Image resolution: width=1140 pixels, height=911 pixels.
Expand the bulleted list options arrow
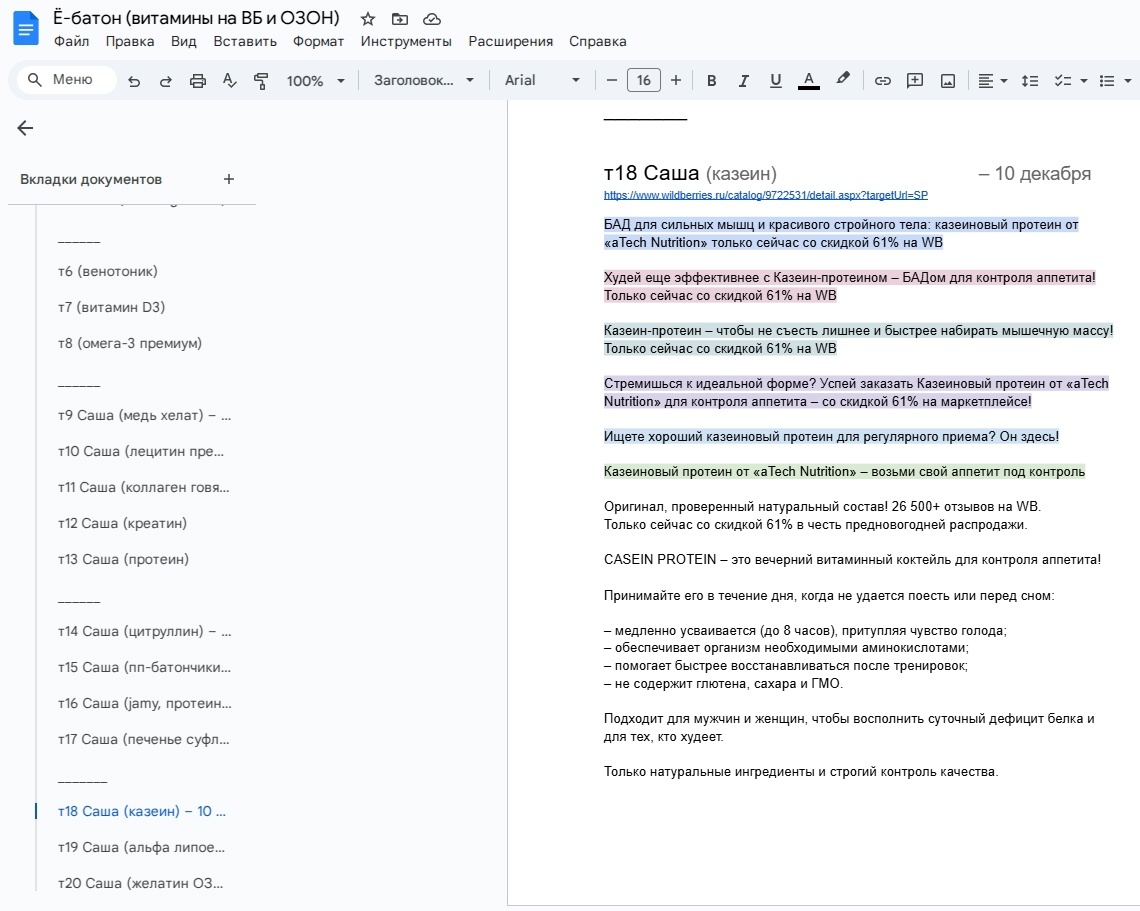pyautogui.click(x=1128, y=81)
